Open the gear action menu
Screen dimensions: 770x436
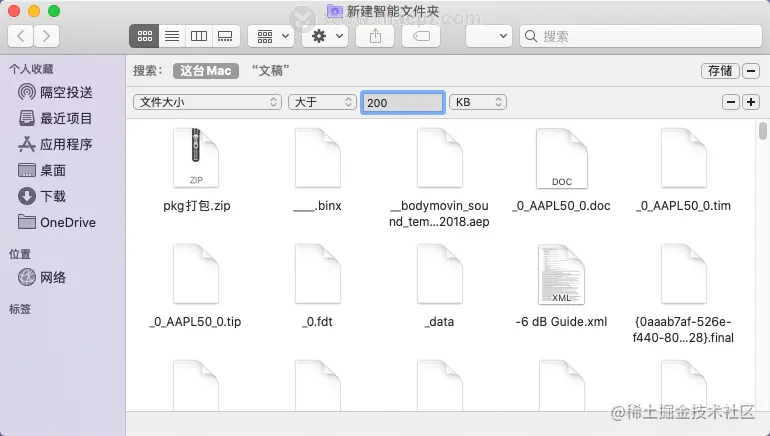[325, 36]
